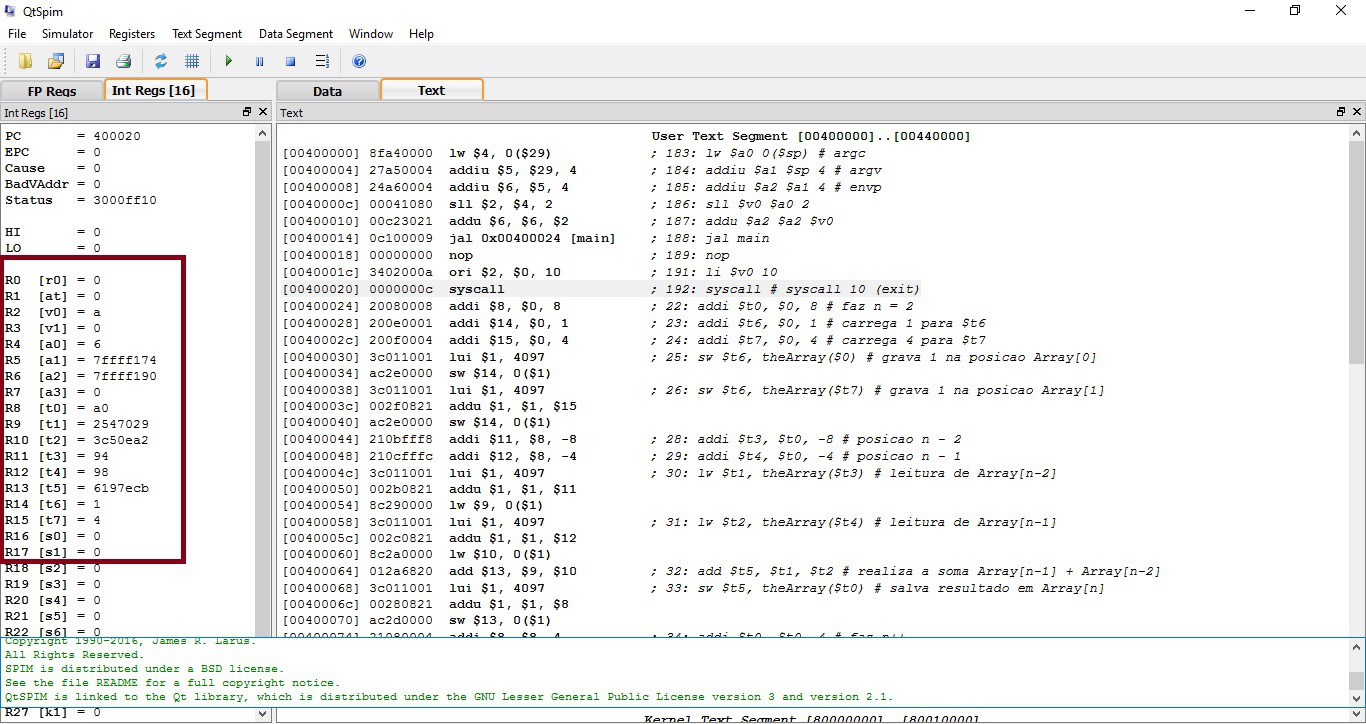The image size is (1366, 724).
Task: Click the jal main instruction line at 00400014
Action: pyautogui.click(x=526, y=238)
